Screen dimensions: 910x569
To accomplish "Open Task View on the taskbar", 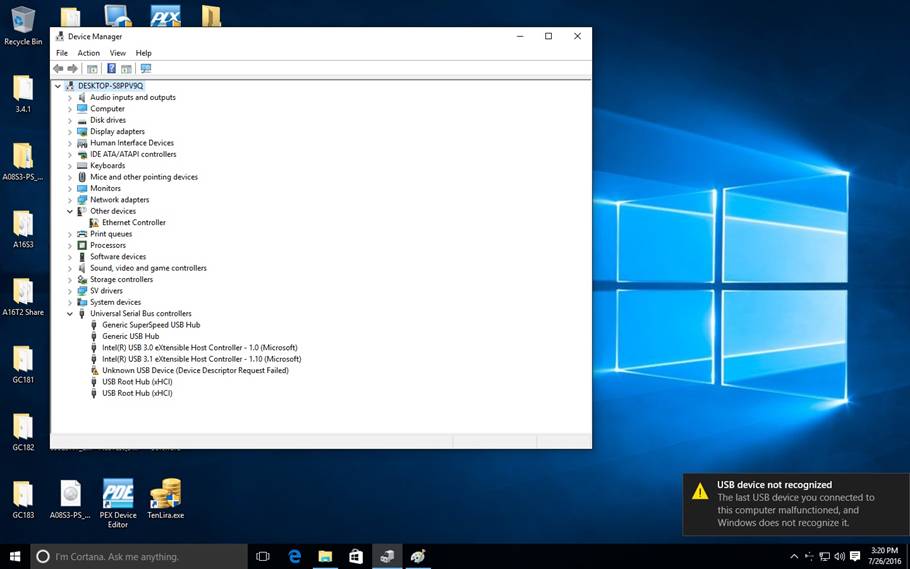I will [263, 556].
